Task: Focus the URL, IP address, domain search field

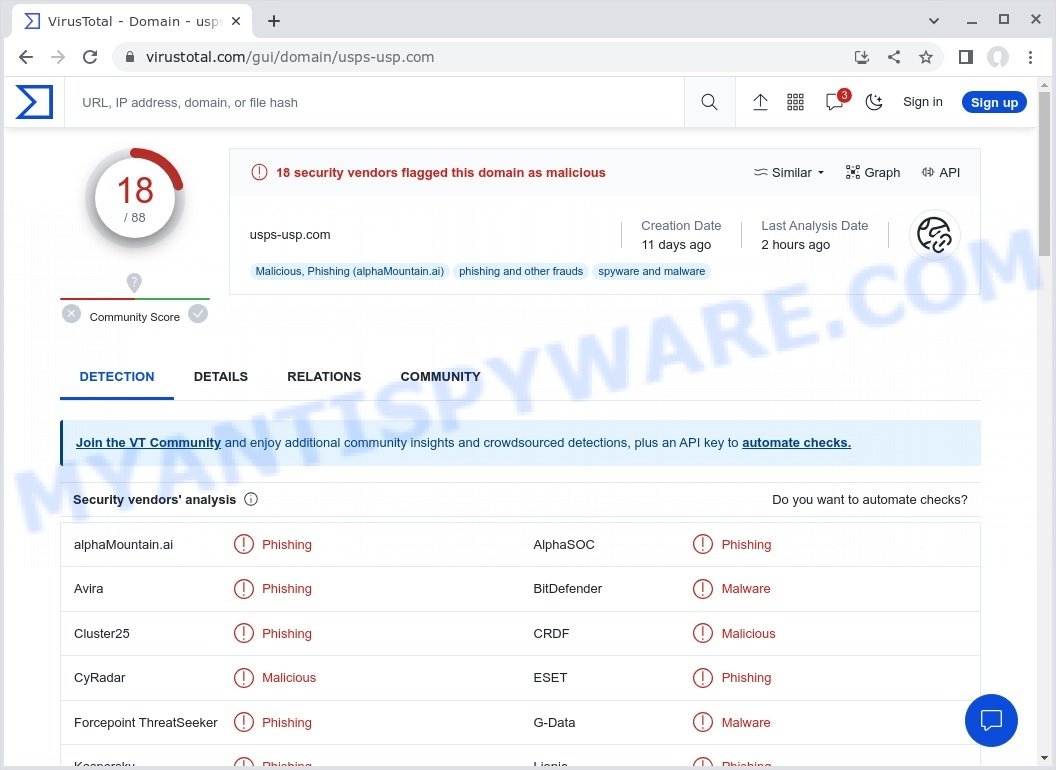Action: [x=374, y=102]
